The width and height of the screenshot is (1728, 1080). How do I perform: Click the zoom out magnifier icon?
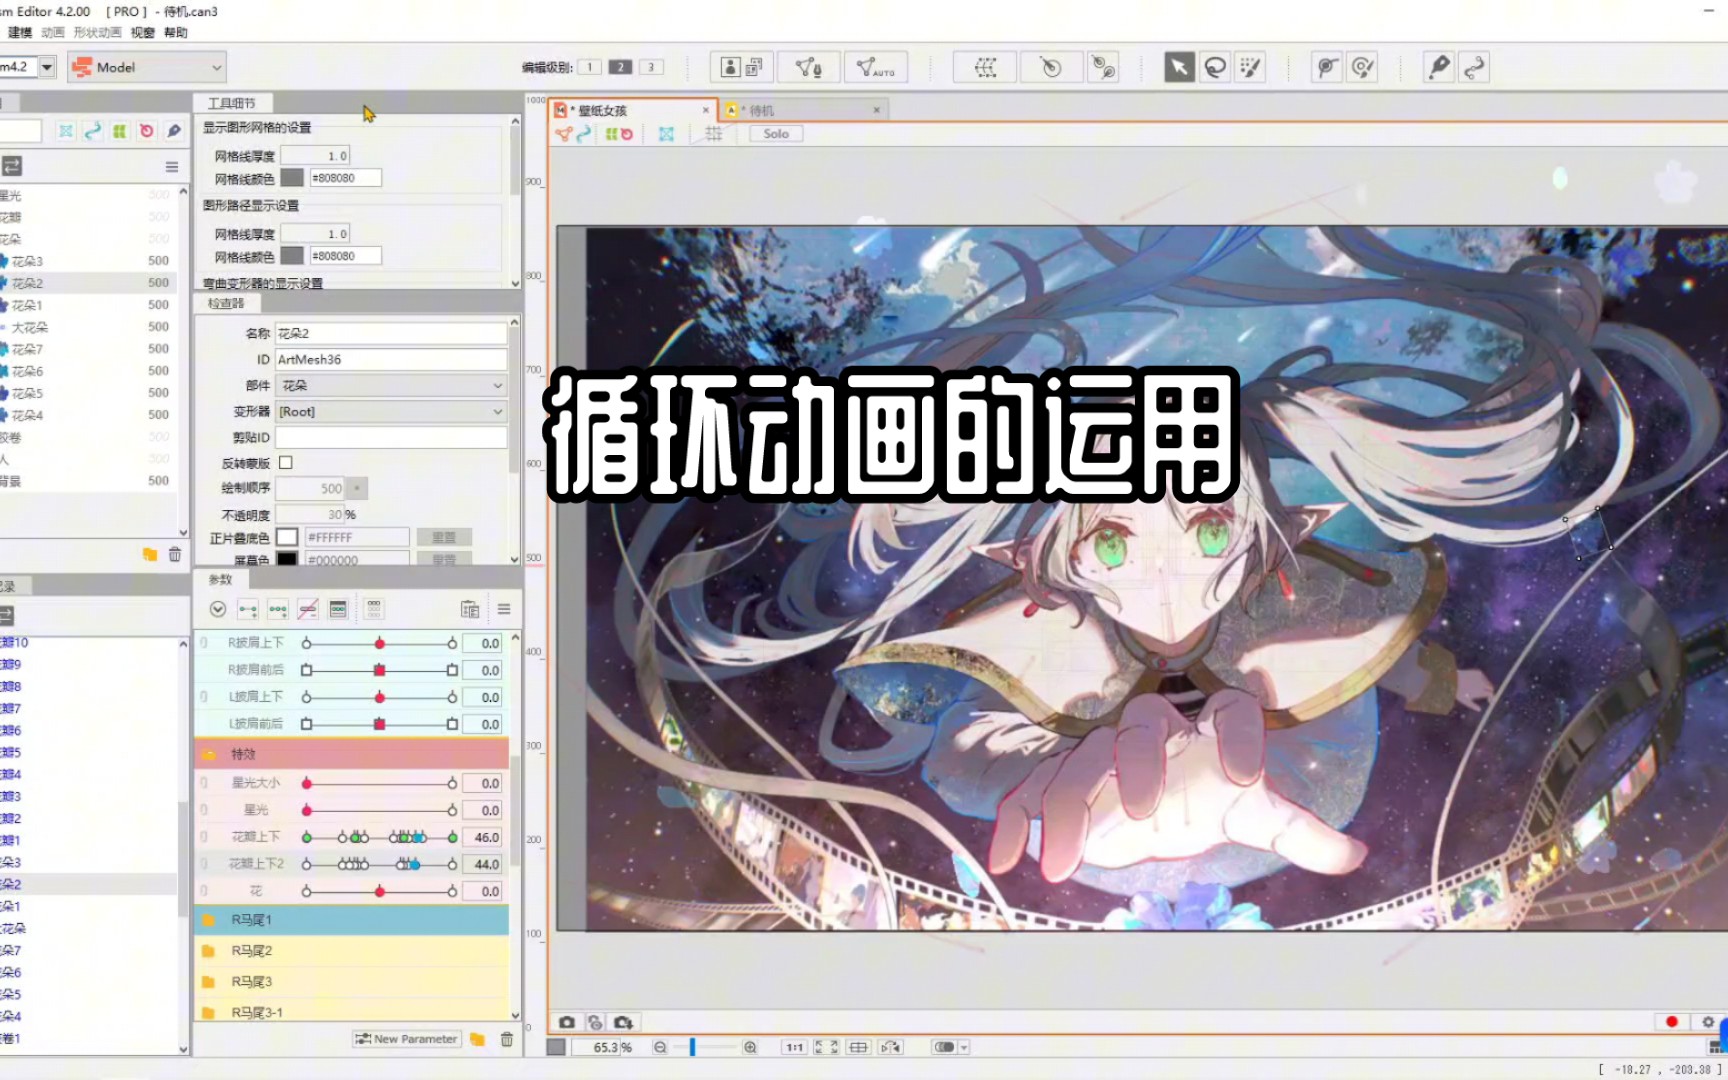tap(660, 1047)
